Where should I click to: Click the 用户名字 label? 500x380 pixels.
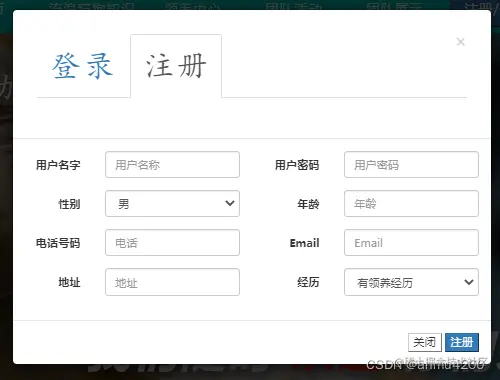tap(58, 165)
